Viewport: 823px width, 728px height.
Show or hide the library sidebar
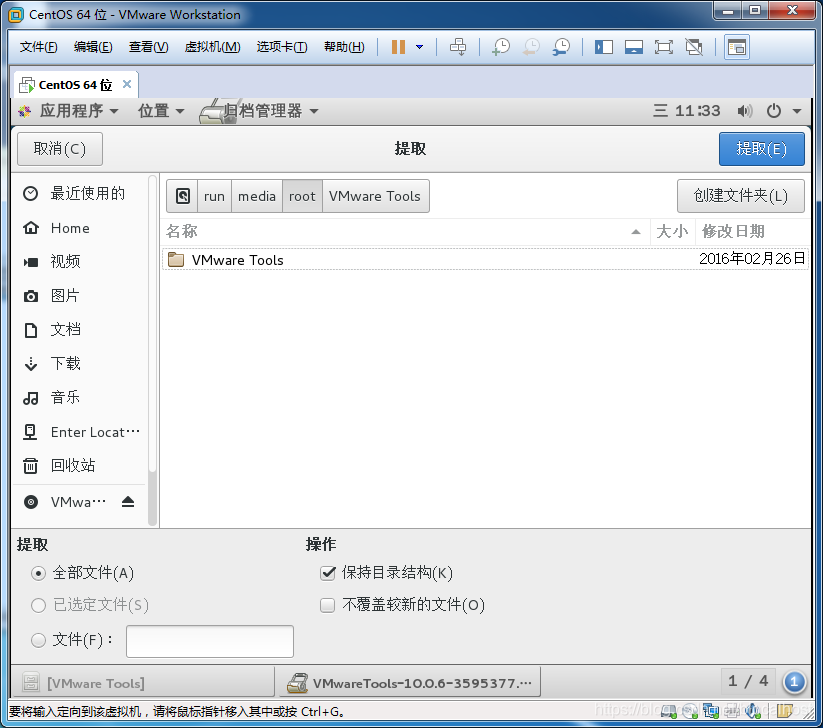[x=604, y=47]
